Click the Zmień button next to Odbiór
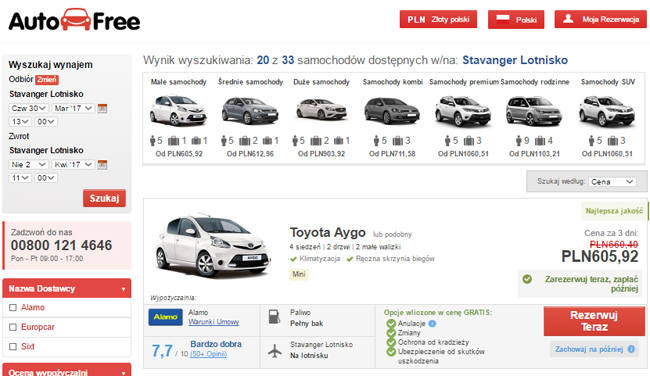This screenshot has width=650, height=376. point(46,79)
